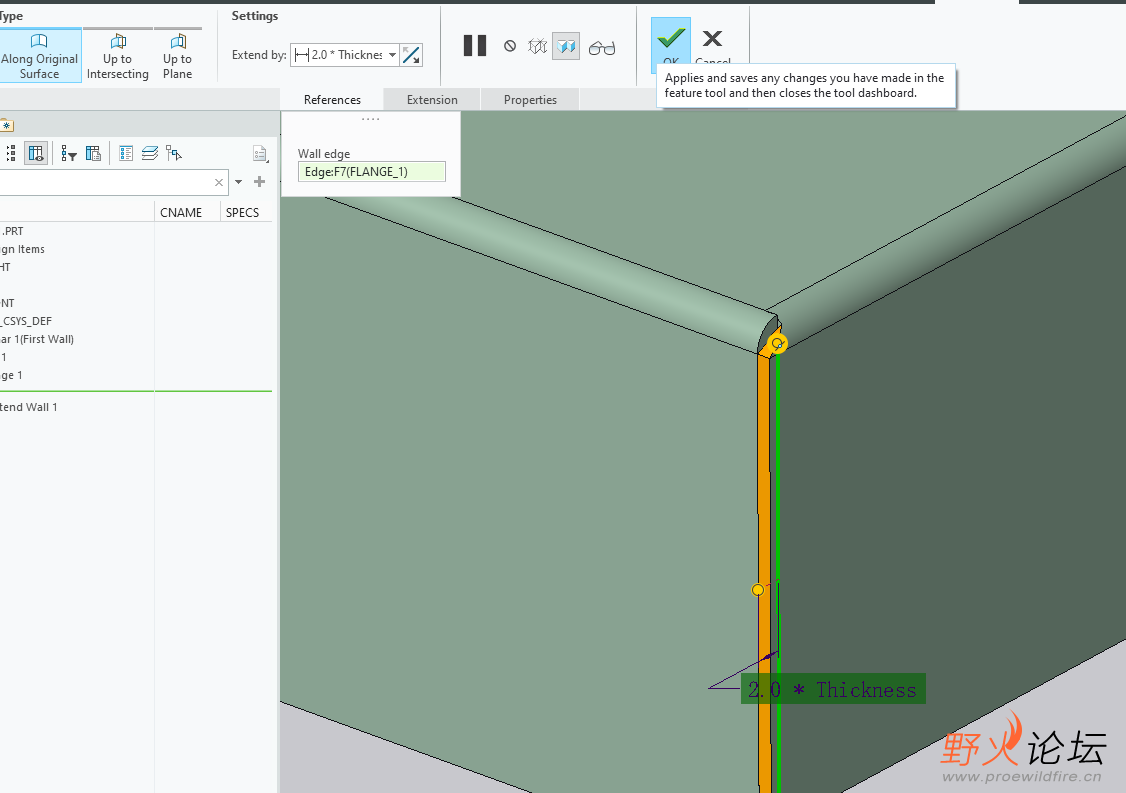Open the Extend by value dropdown
The height and width of the screenshot is (793, 1126).
pyautogui.click(x=392, y=55)
